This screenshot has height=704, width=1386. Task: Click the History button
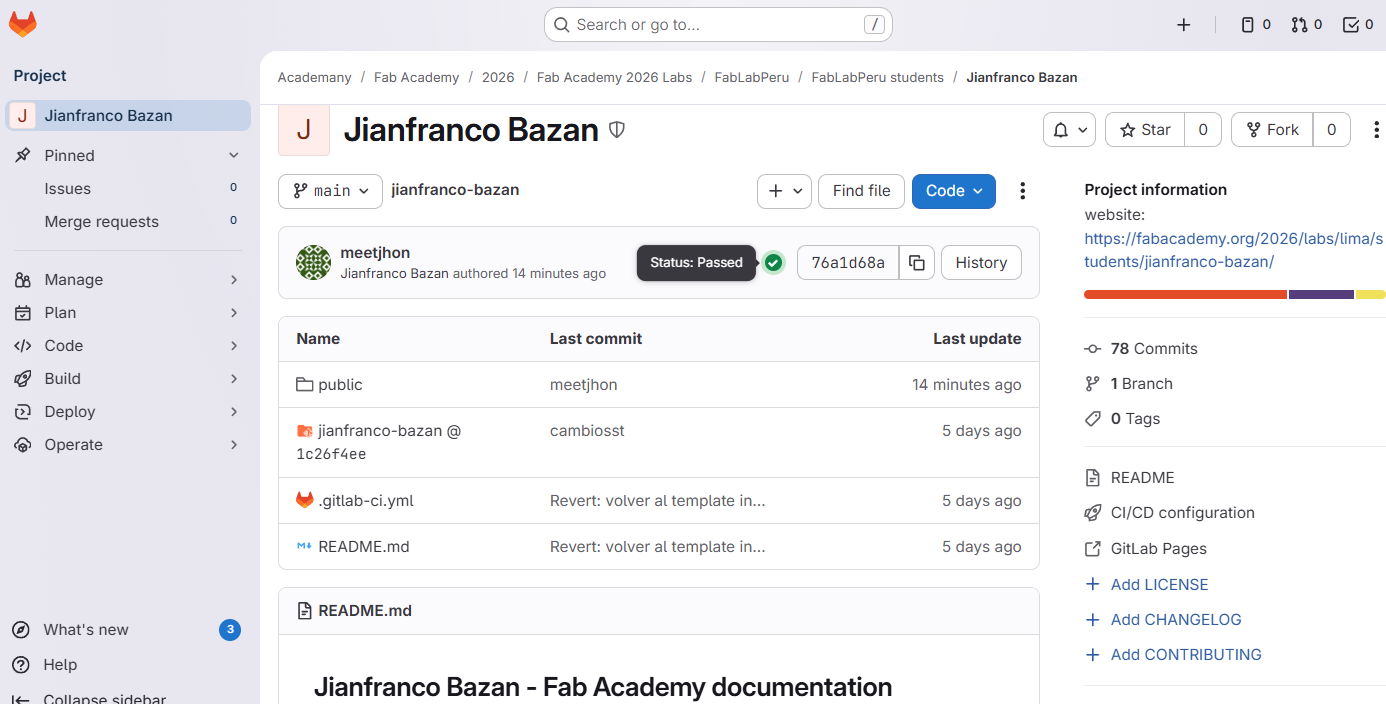point(980,263)
